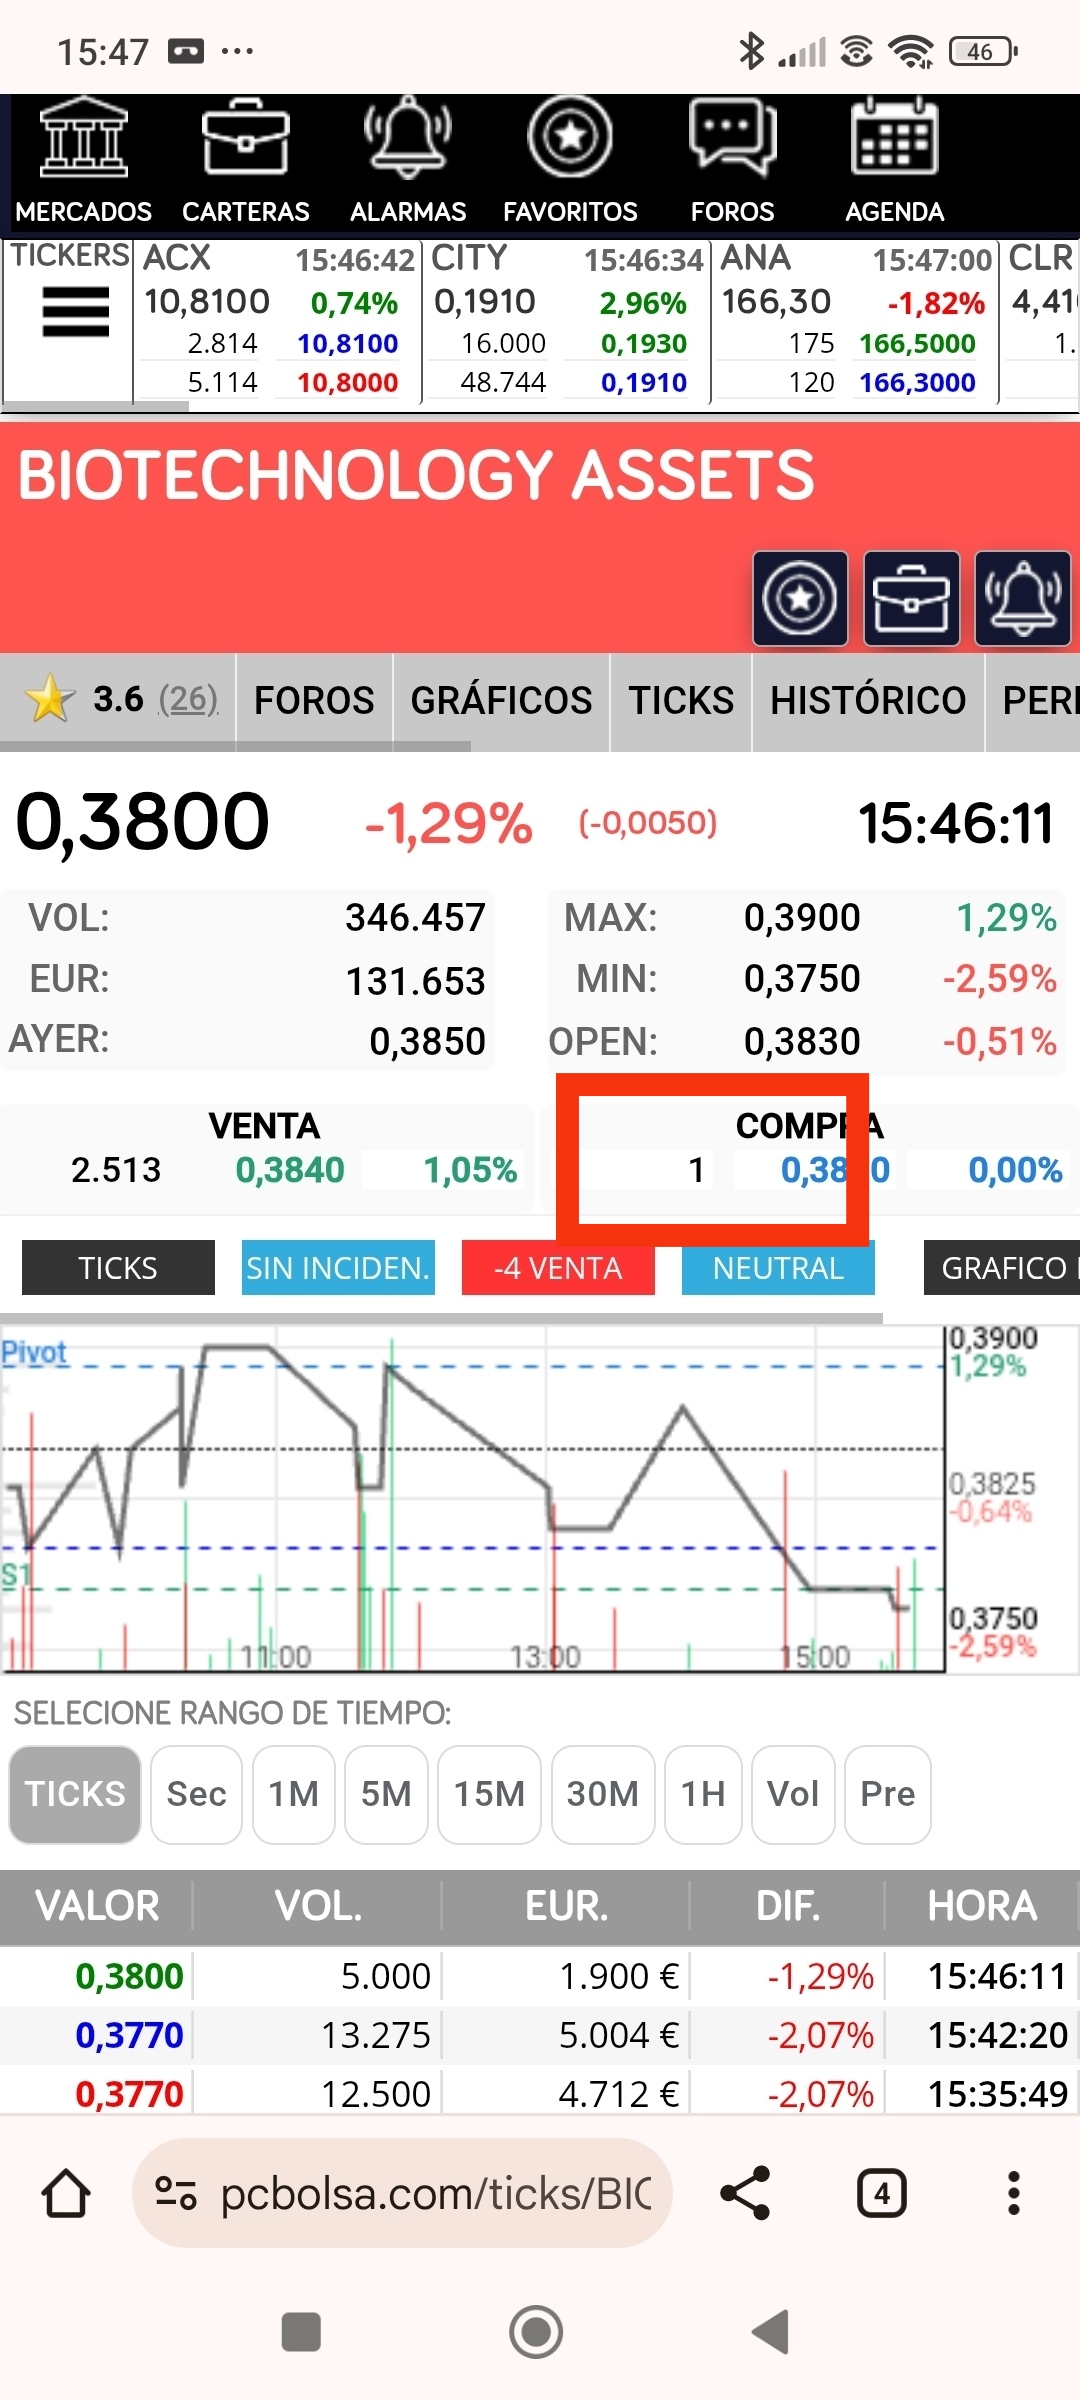Tap the browser home icon
Screen dimensions: 1080x2400
click(66, 2193)
